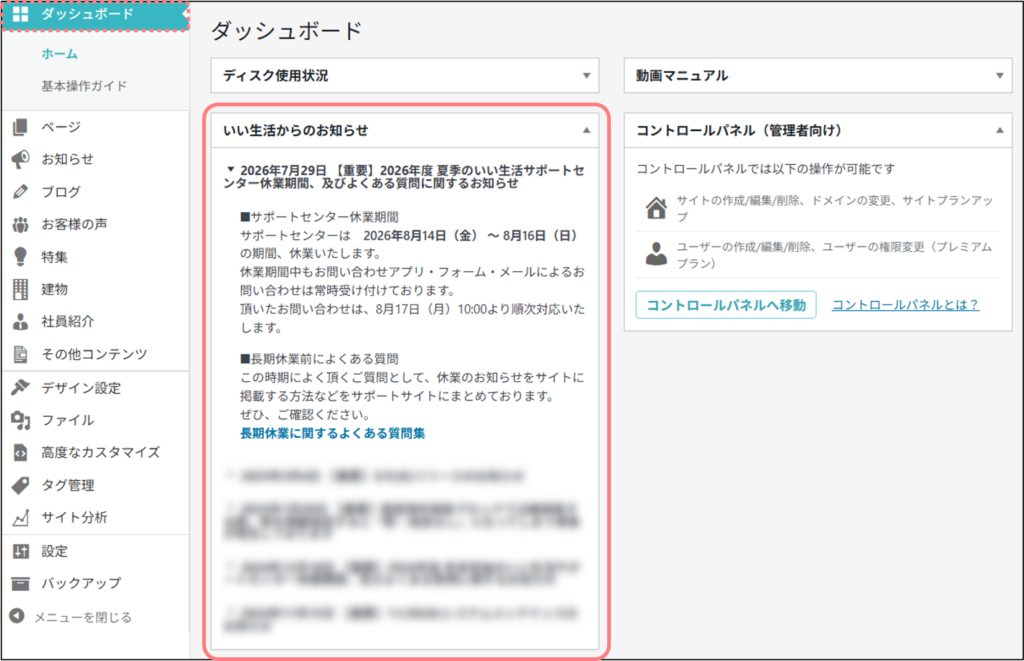Click the 動画マニュアル panel title

pos(682,76)
